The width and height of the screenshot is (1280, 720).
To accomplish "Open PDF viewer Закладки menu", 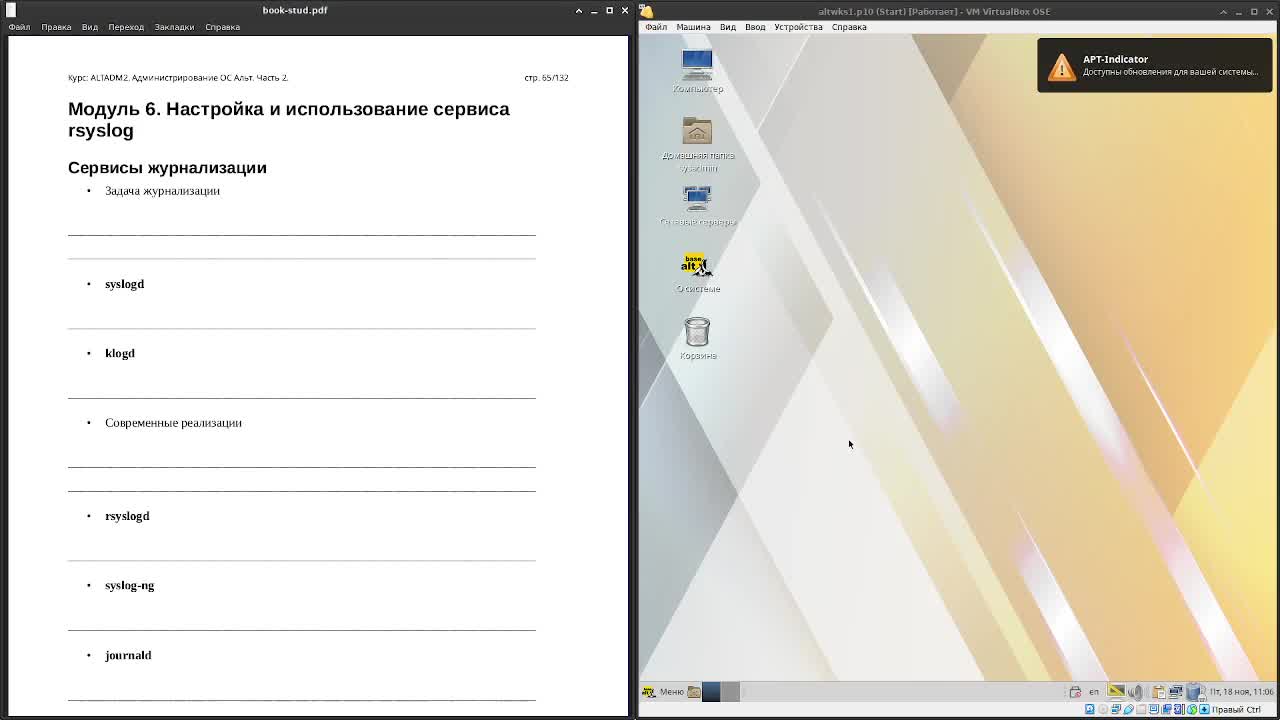I will pyautogui.click(x=174, y=27).
